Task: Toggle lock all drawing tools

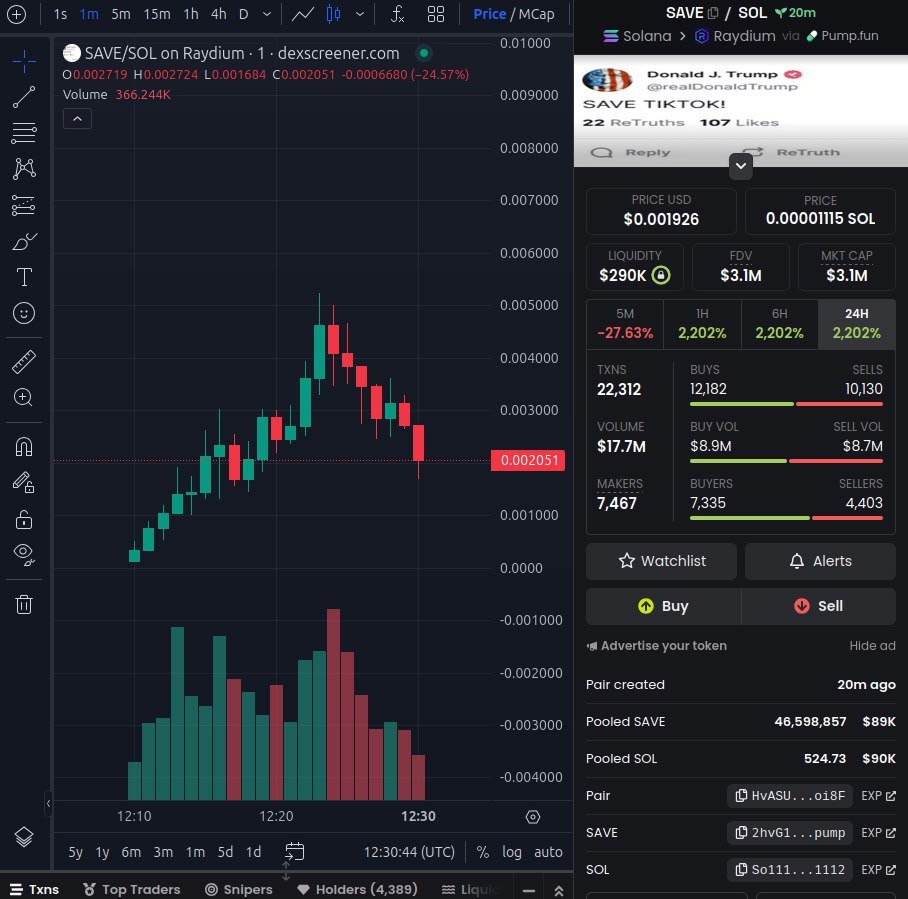Action: click(x=24, y=519)
